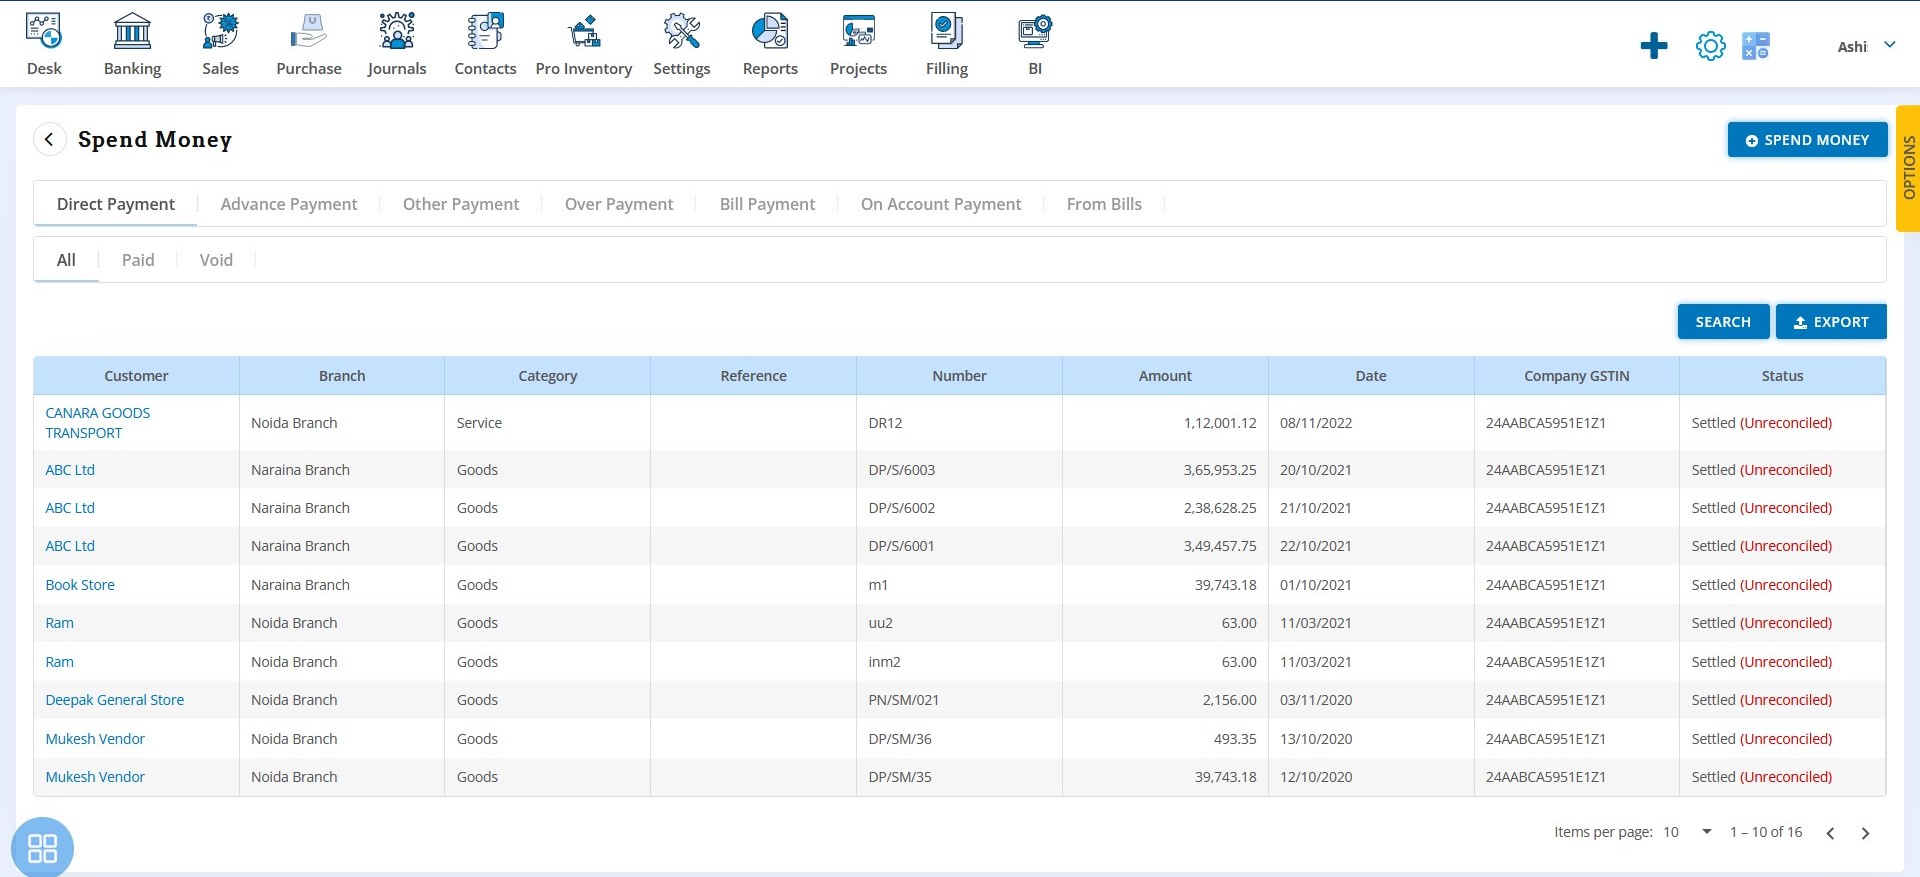Switch to the From Bills tab
Screen dimensions: 1920x877
tap(1104, 204)
